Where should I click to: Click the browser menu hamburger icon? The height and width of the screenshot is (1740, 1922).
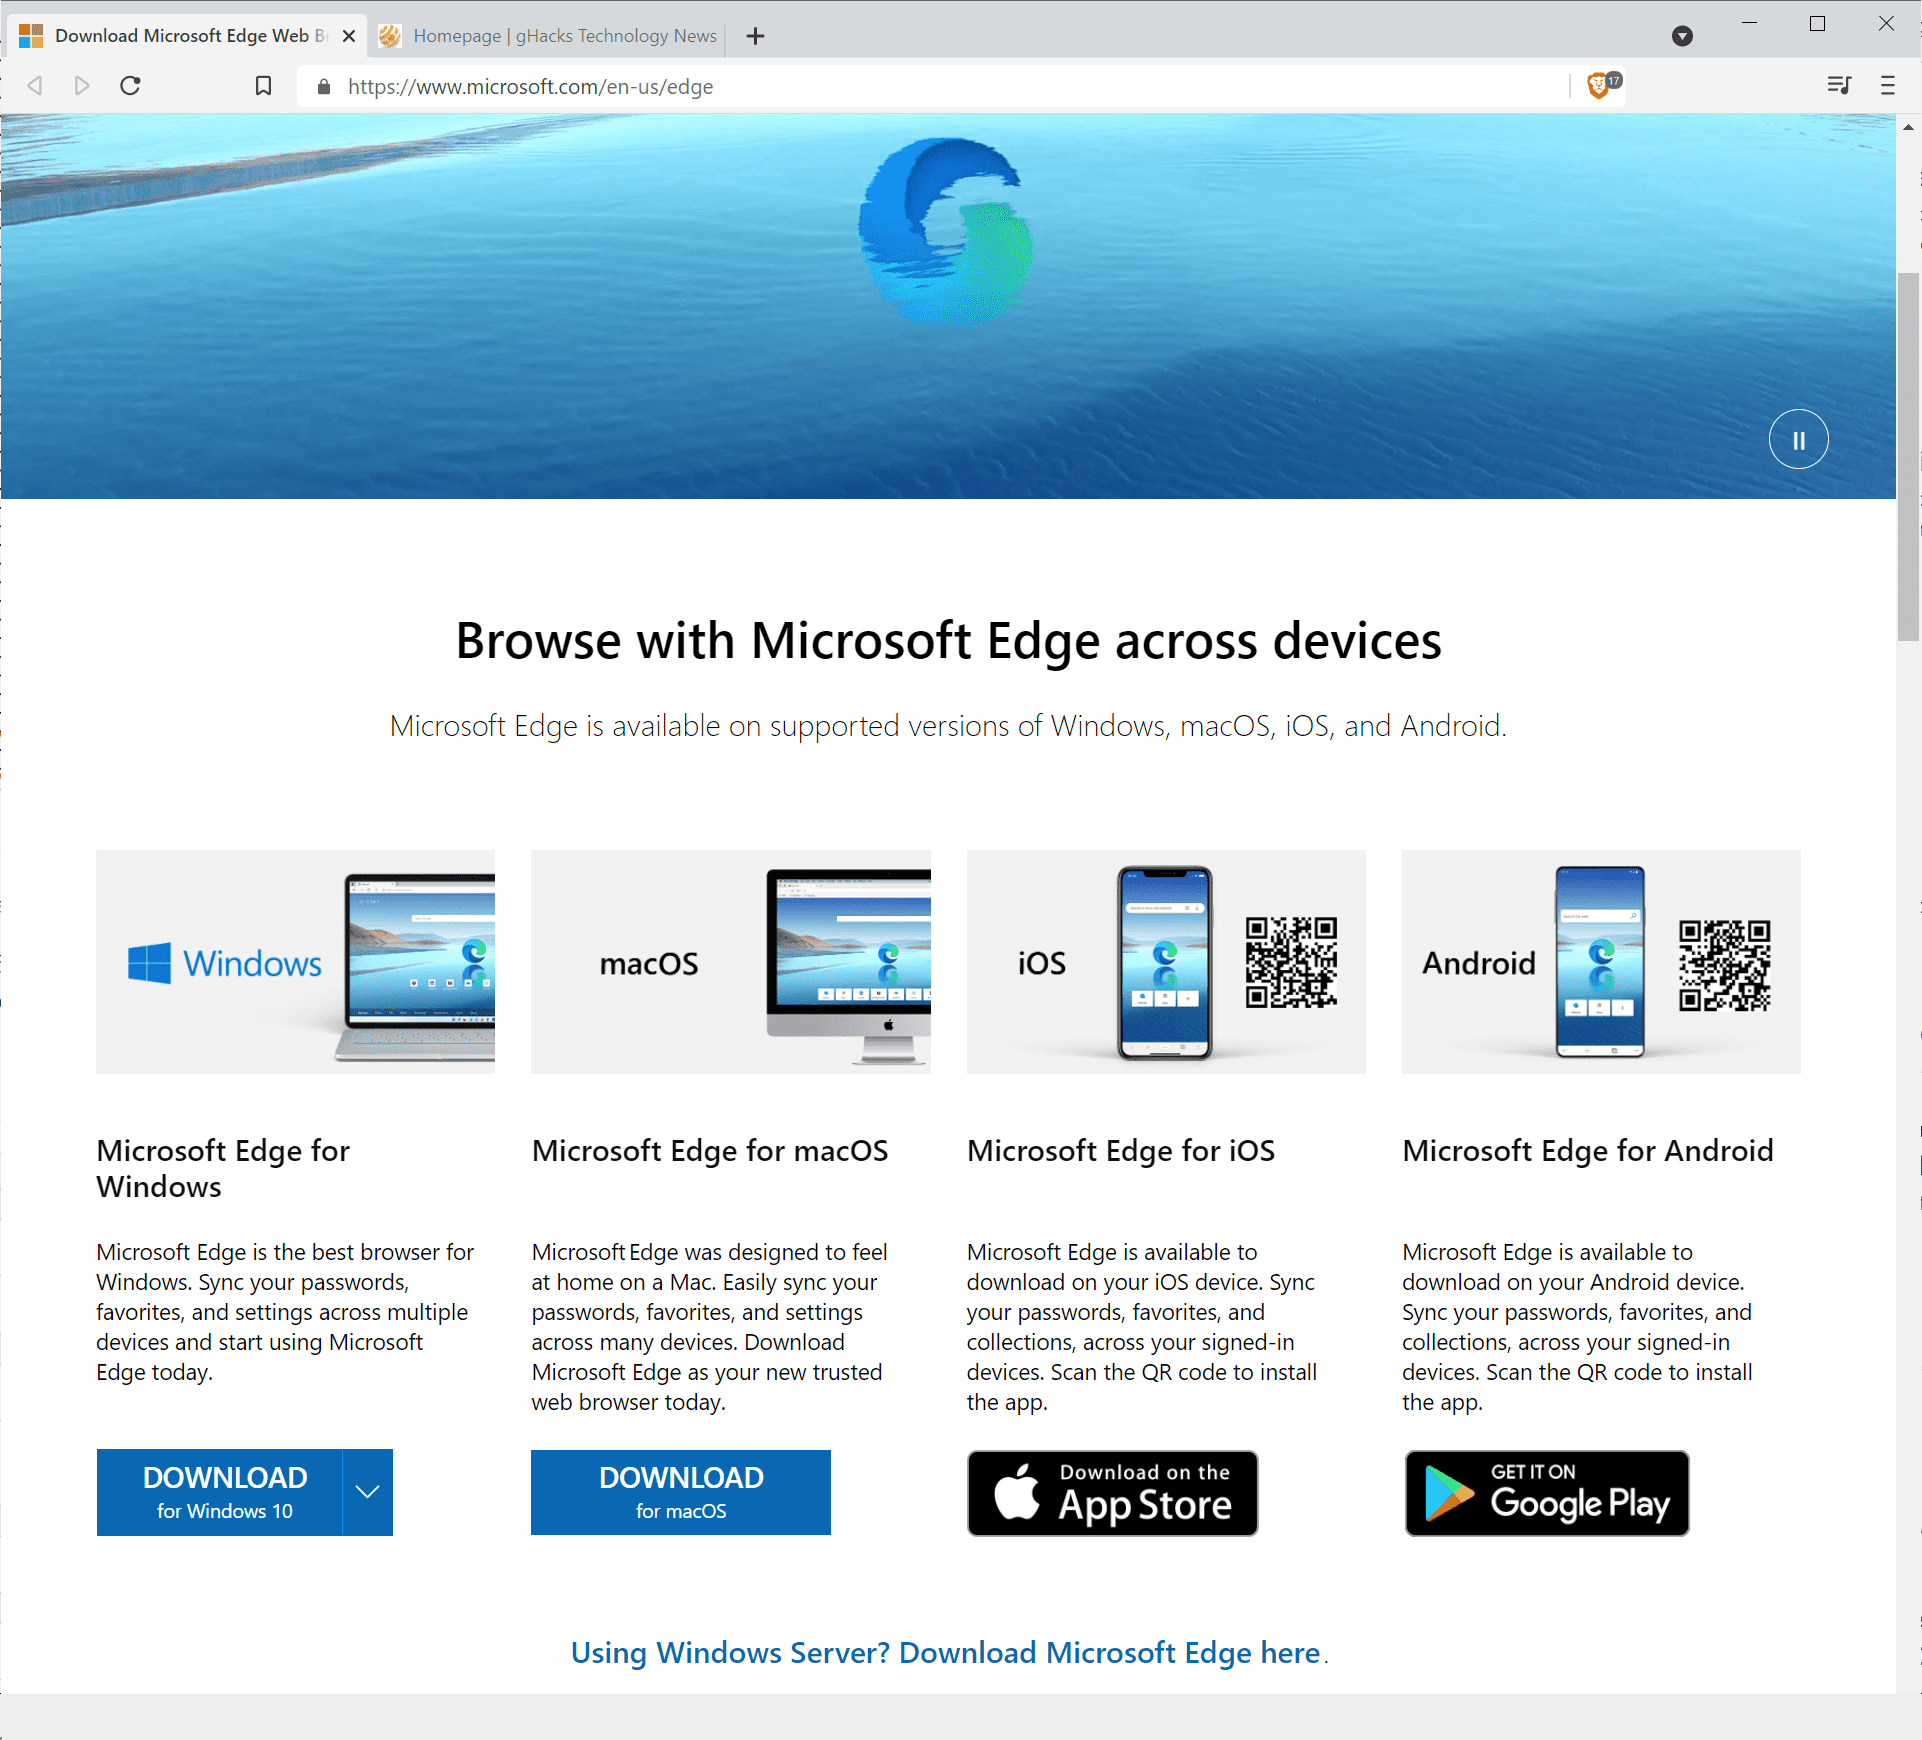coord(1889,85)
